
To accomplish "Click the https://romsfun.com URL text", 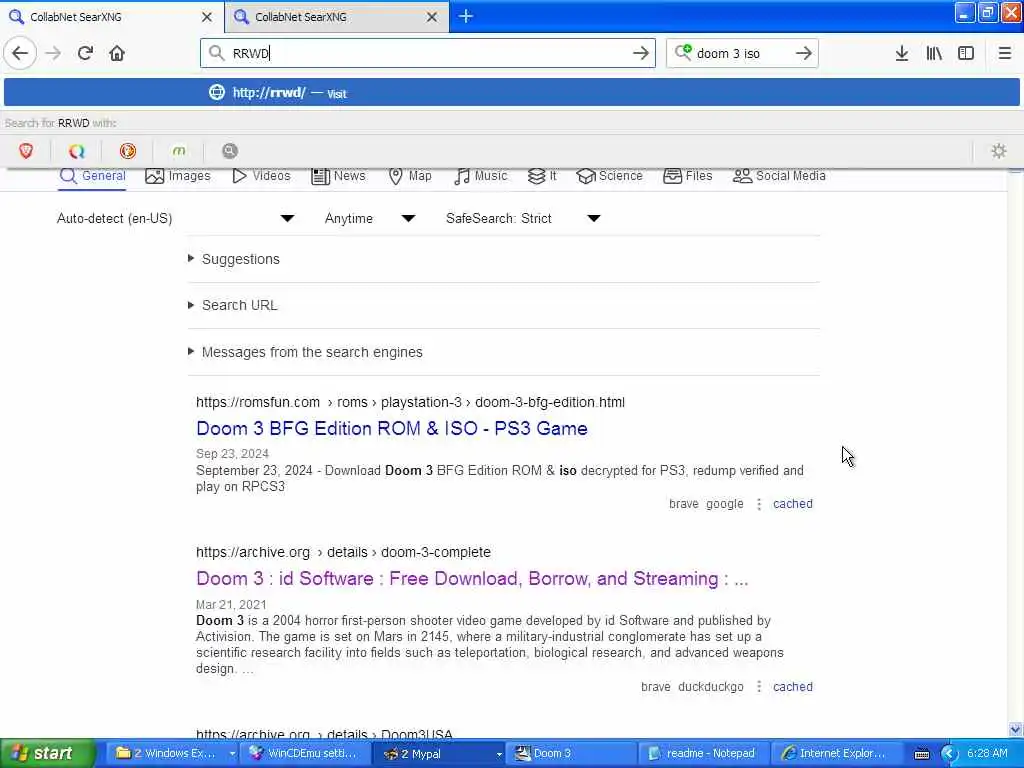I will coord(258,402).
